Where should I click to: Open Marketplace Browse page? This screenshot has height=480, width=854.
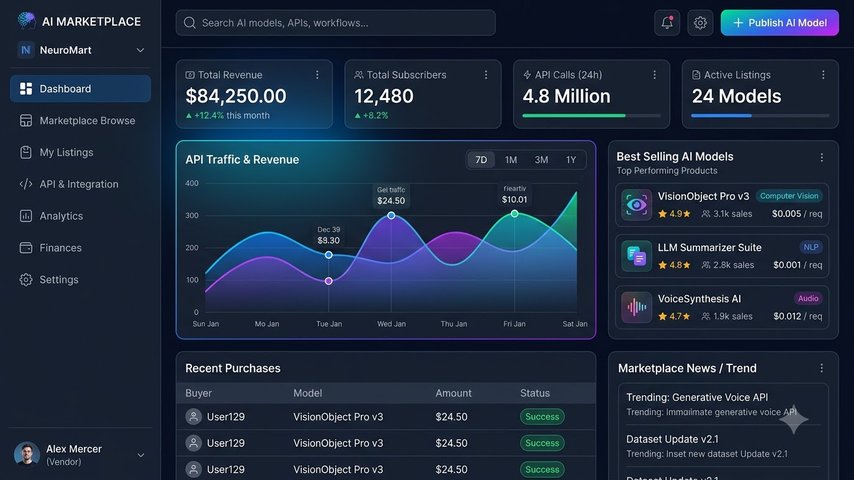(x=80, y=120)
